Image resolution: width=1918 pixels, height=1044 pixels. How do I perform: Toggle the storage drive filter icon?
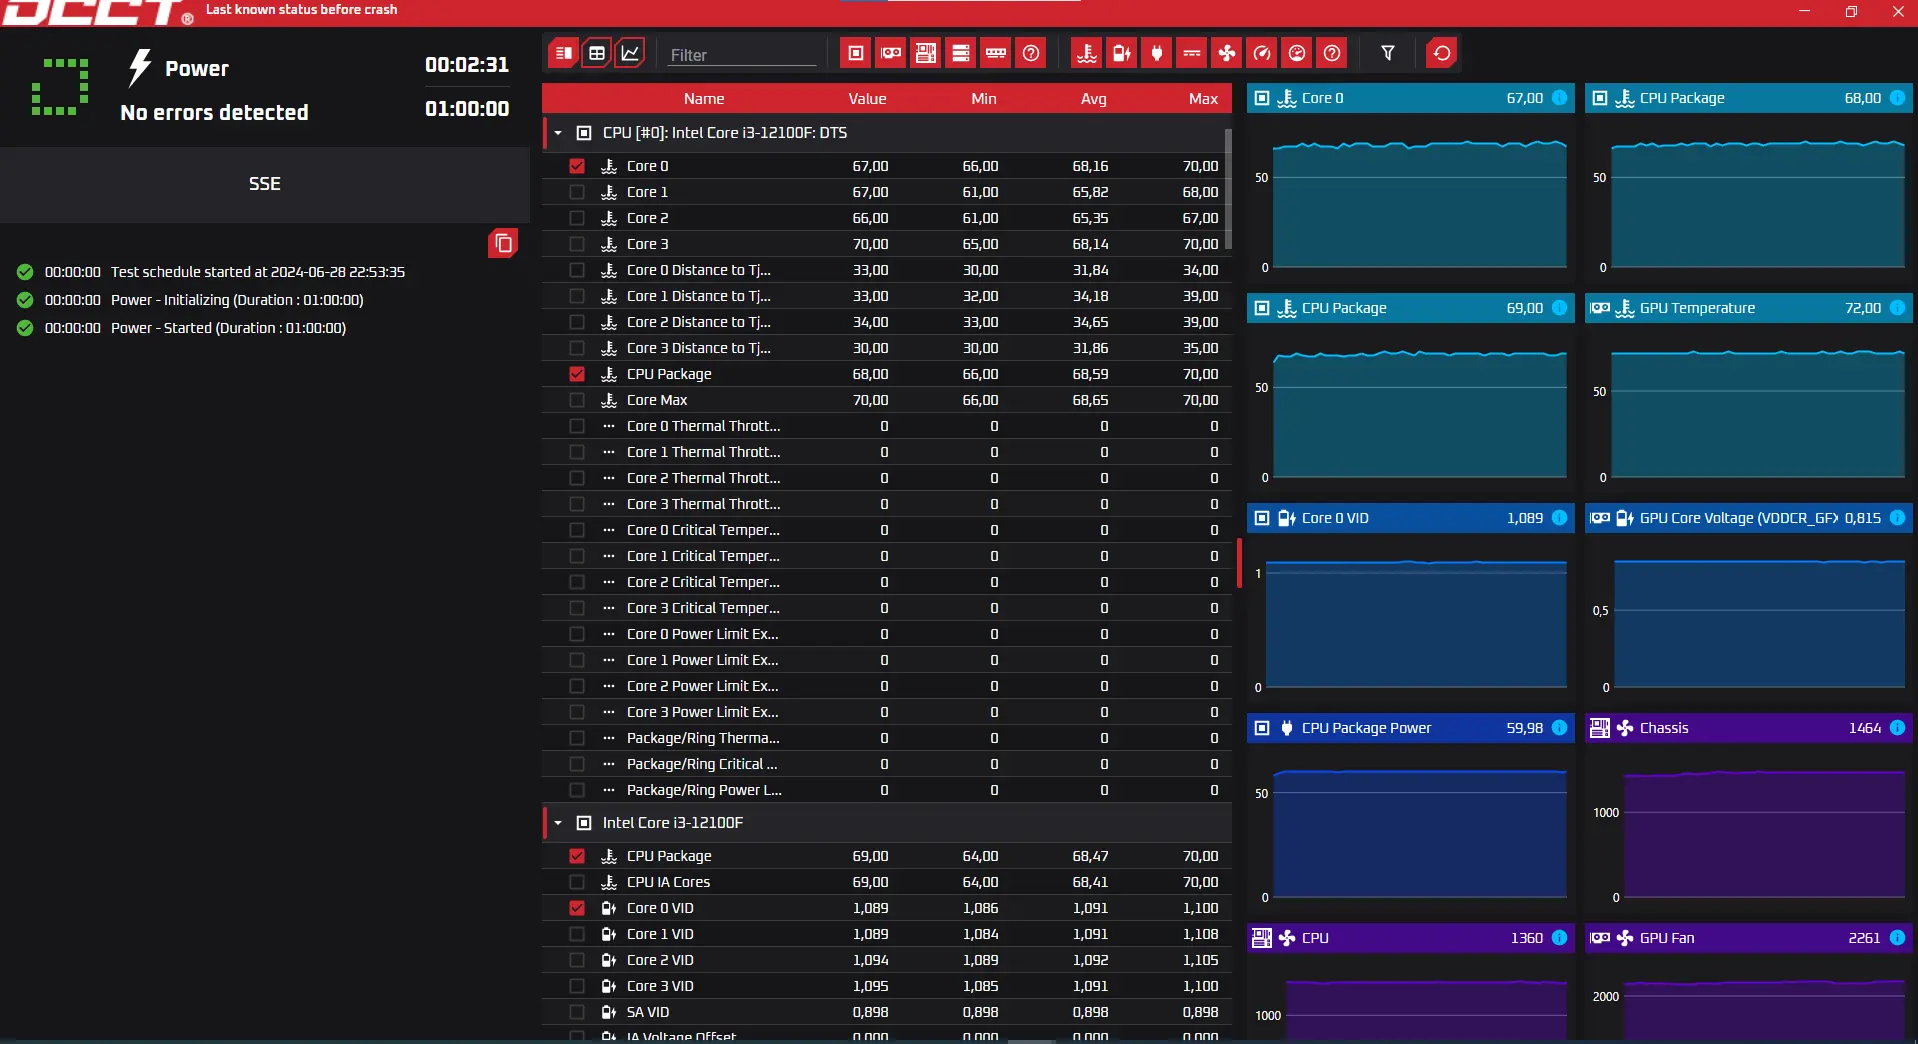click(961, 53)
